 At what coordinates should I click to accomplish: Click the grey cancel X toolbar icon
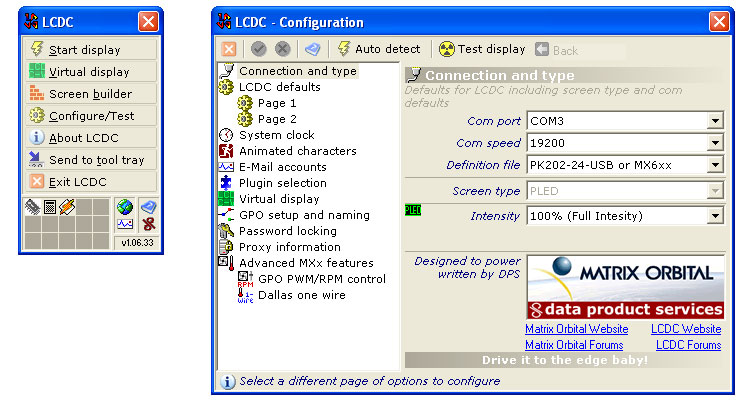tap(282, 49)
